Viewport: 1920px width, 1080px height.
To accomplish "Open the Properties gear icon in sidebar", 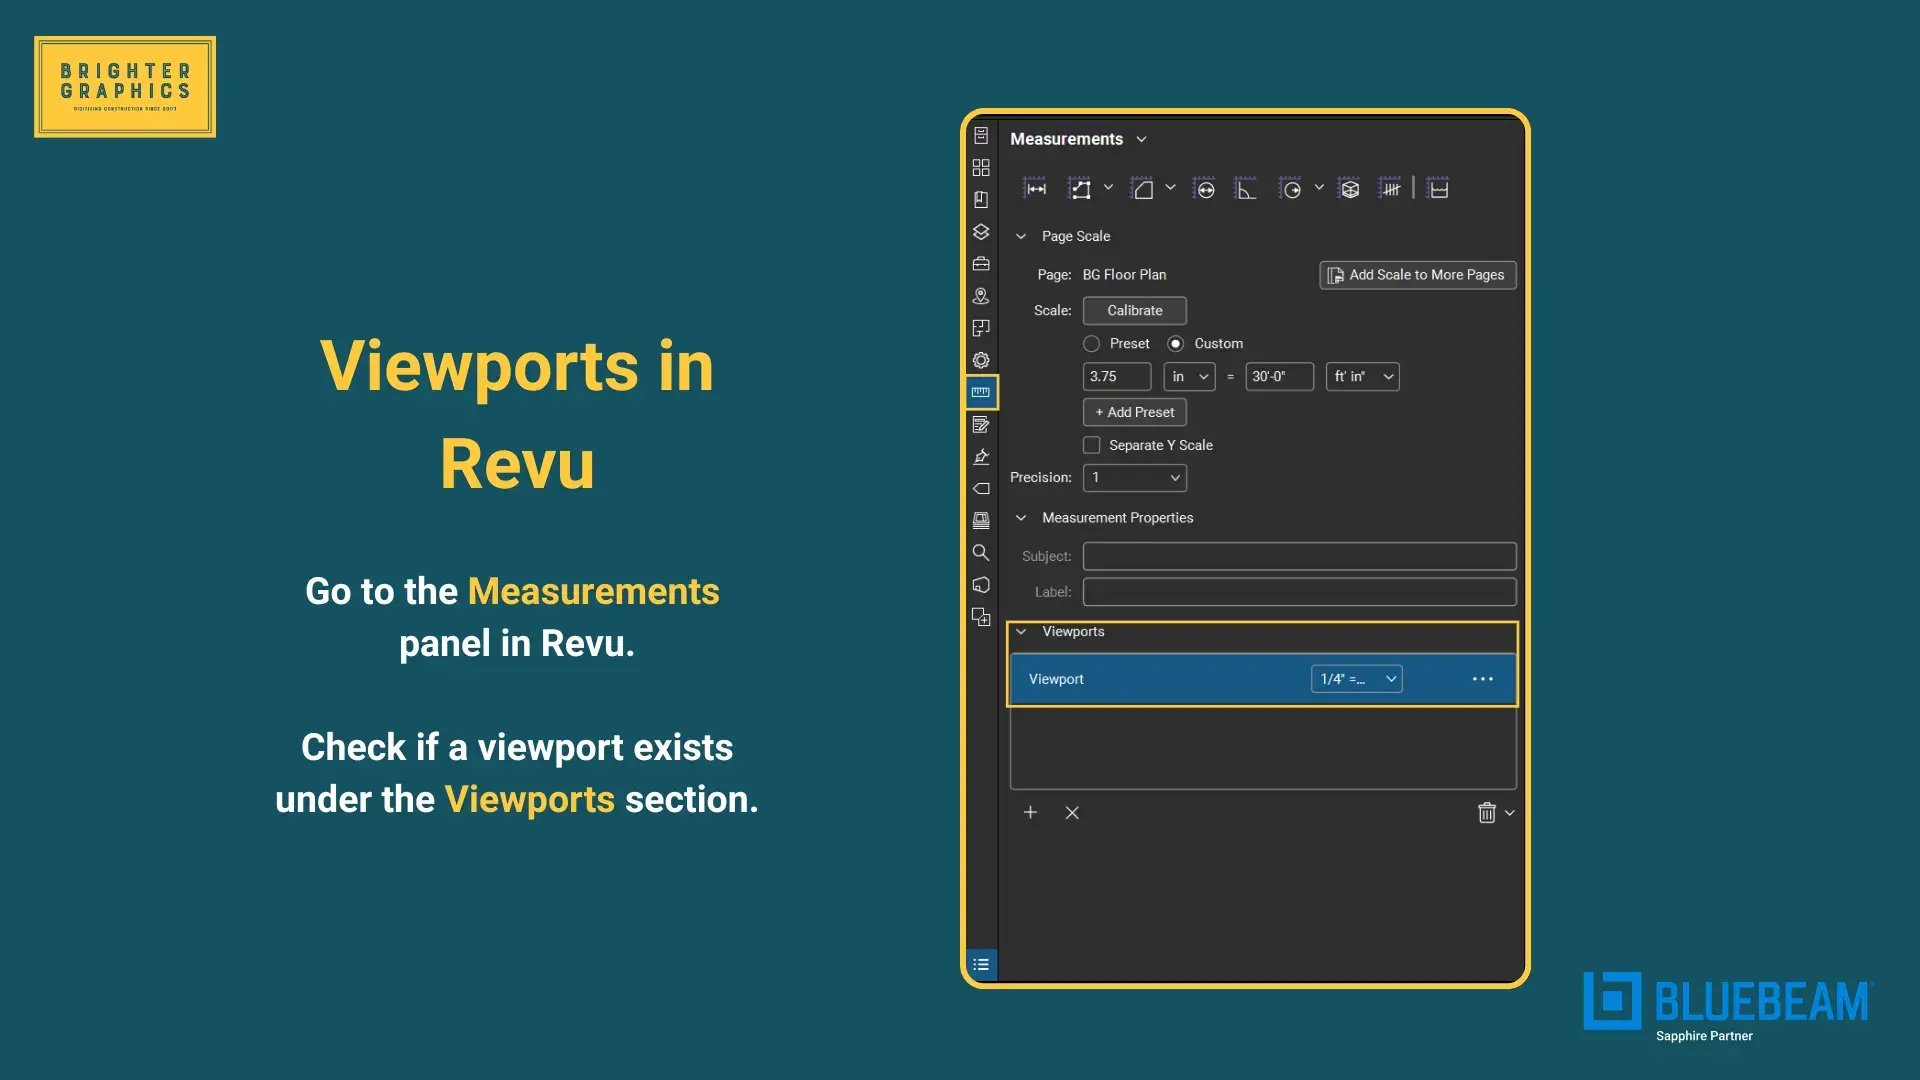I will (x=981, y=360).
